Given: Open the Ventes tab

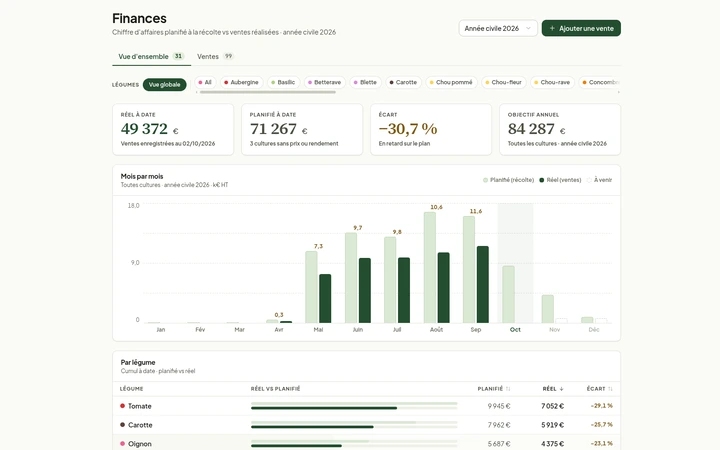Looking at the screenshot, I should tap(215, 56).
